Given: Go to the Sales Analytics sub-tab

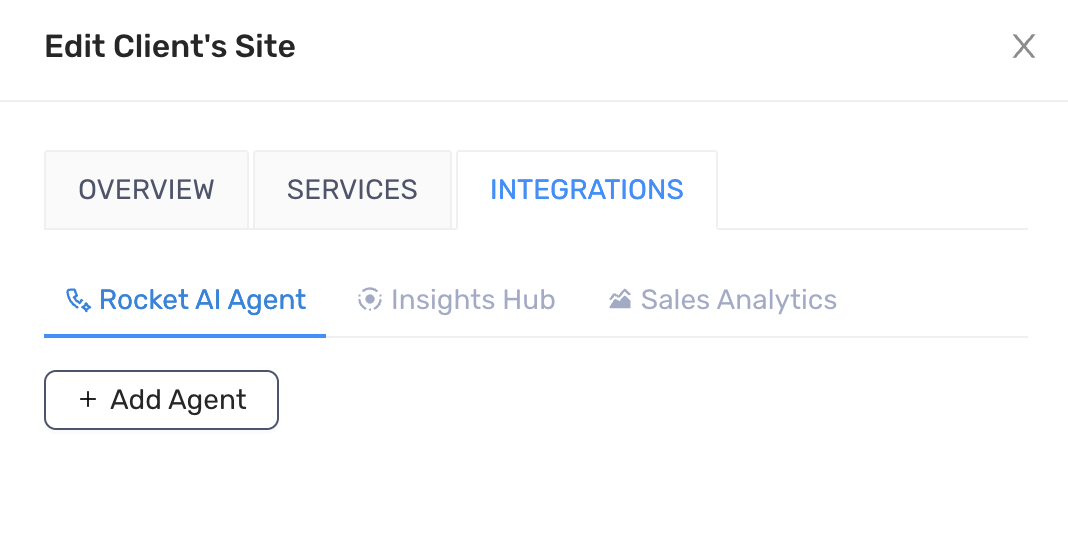Looking at the screenshot, I should click(x=738, y=300).
